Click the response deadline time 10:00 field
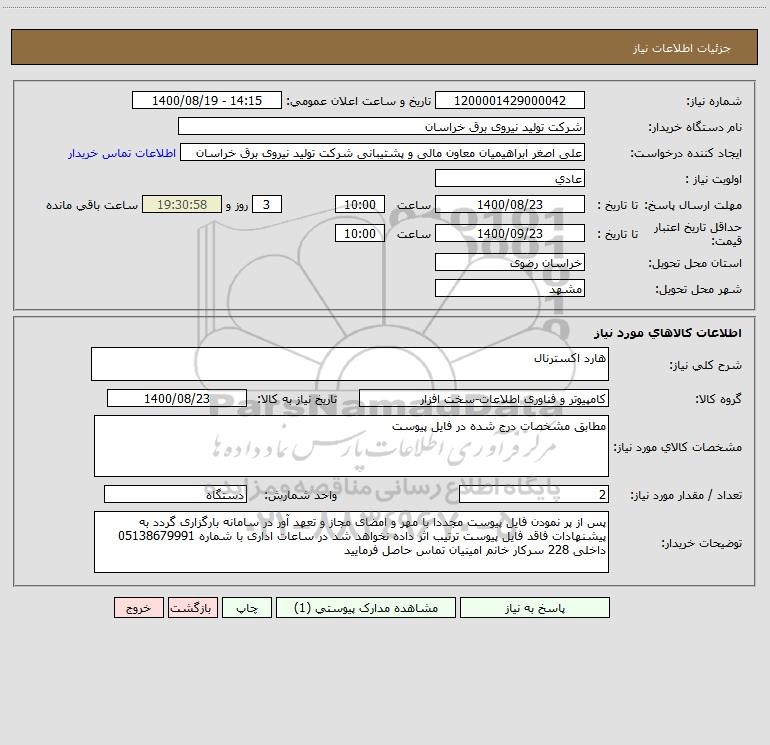 click(x=359, y=204)
